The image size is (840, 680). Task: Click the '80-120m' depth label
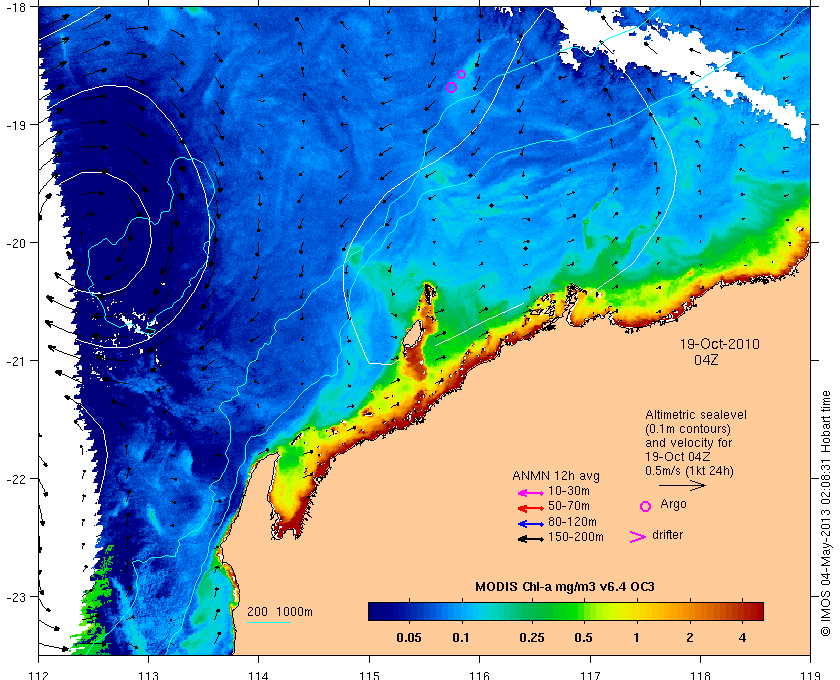click(572, 522)
